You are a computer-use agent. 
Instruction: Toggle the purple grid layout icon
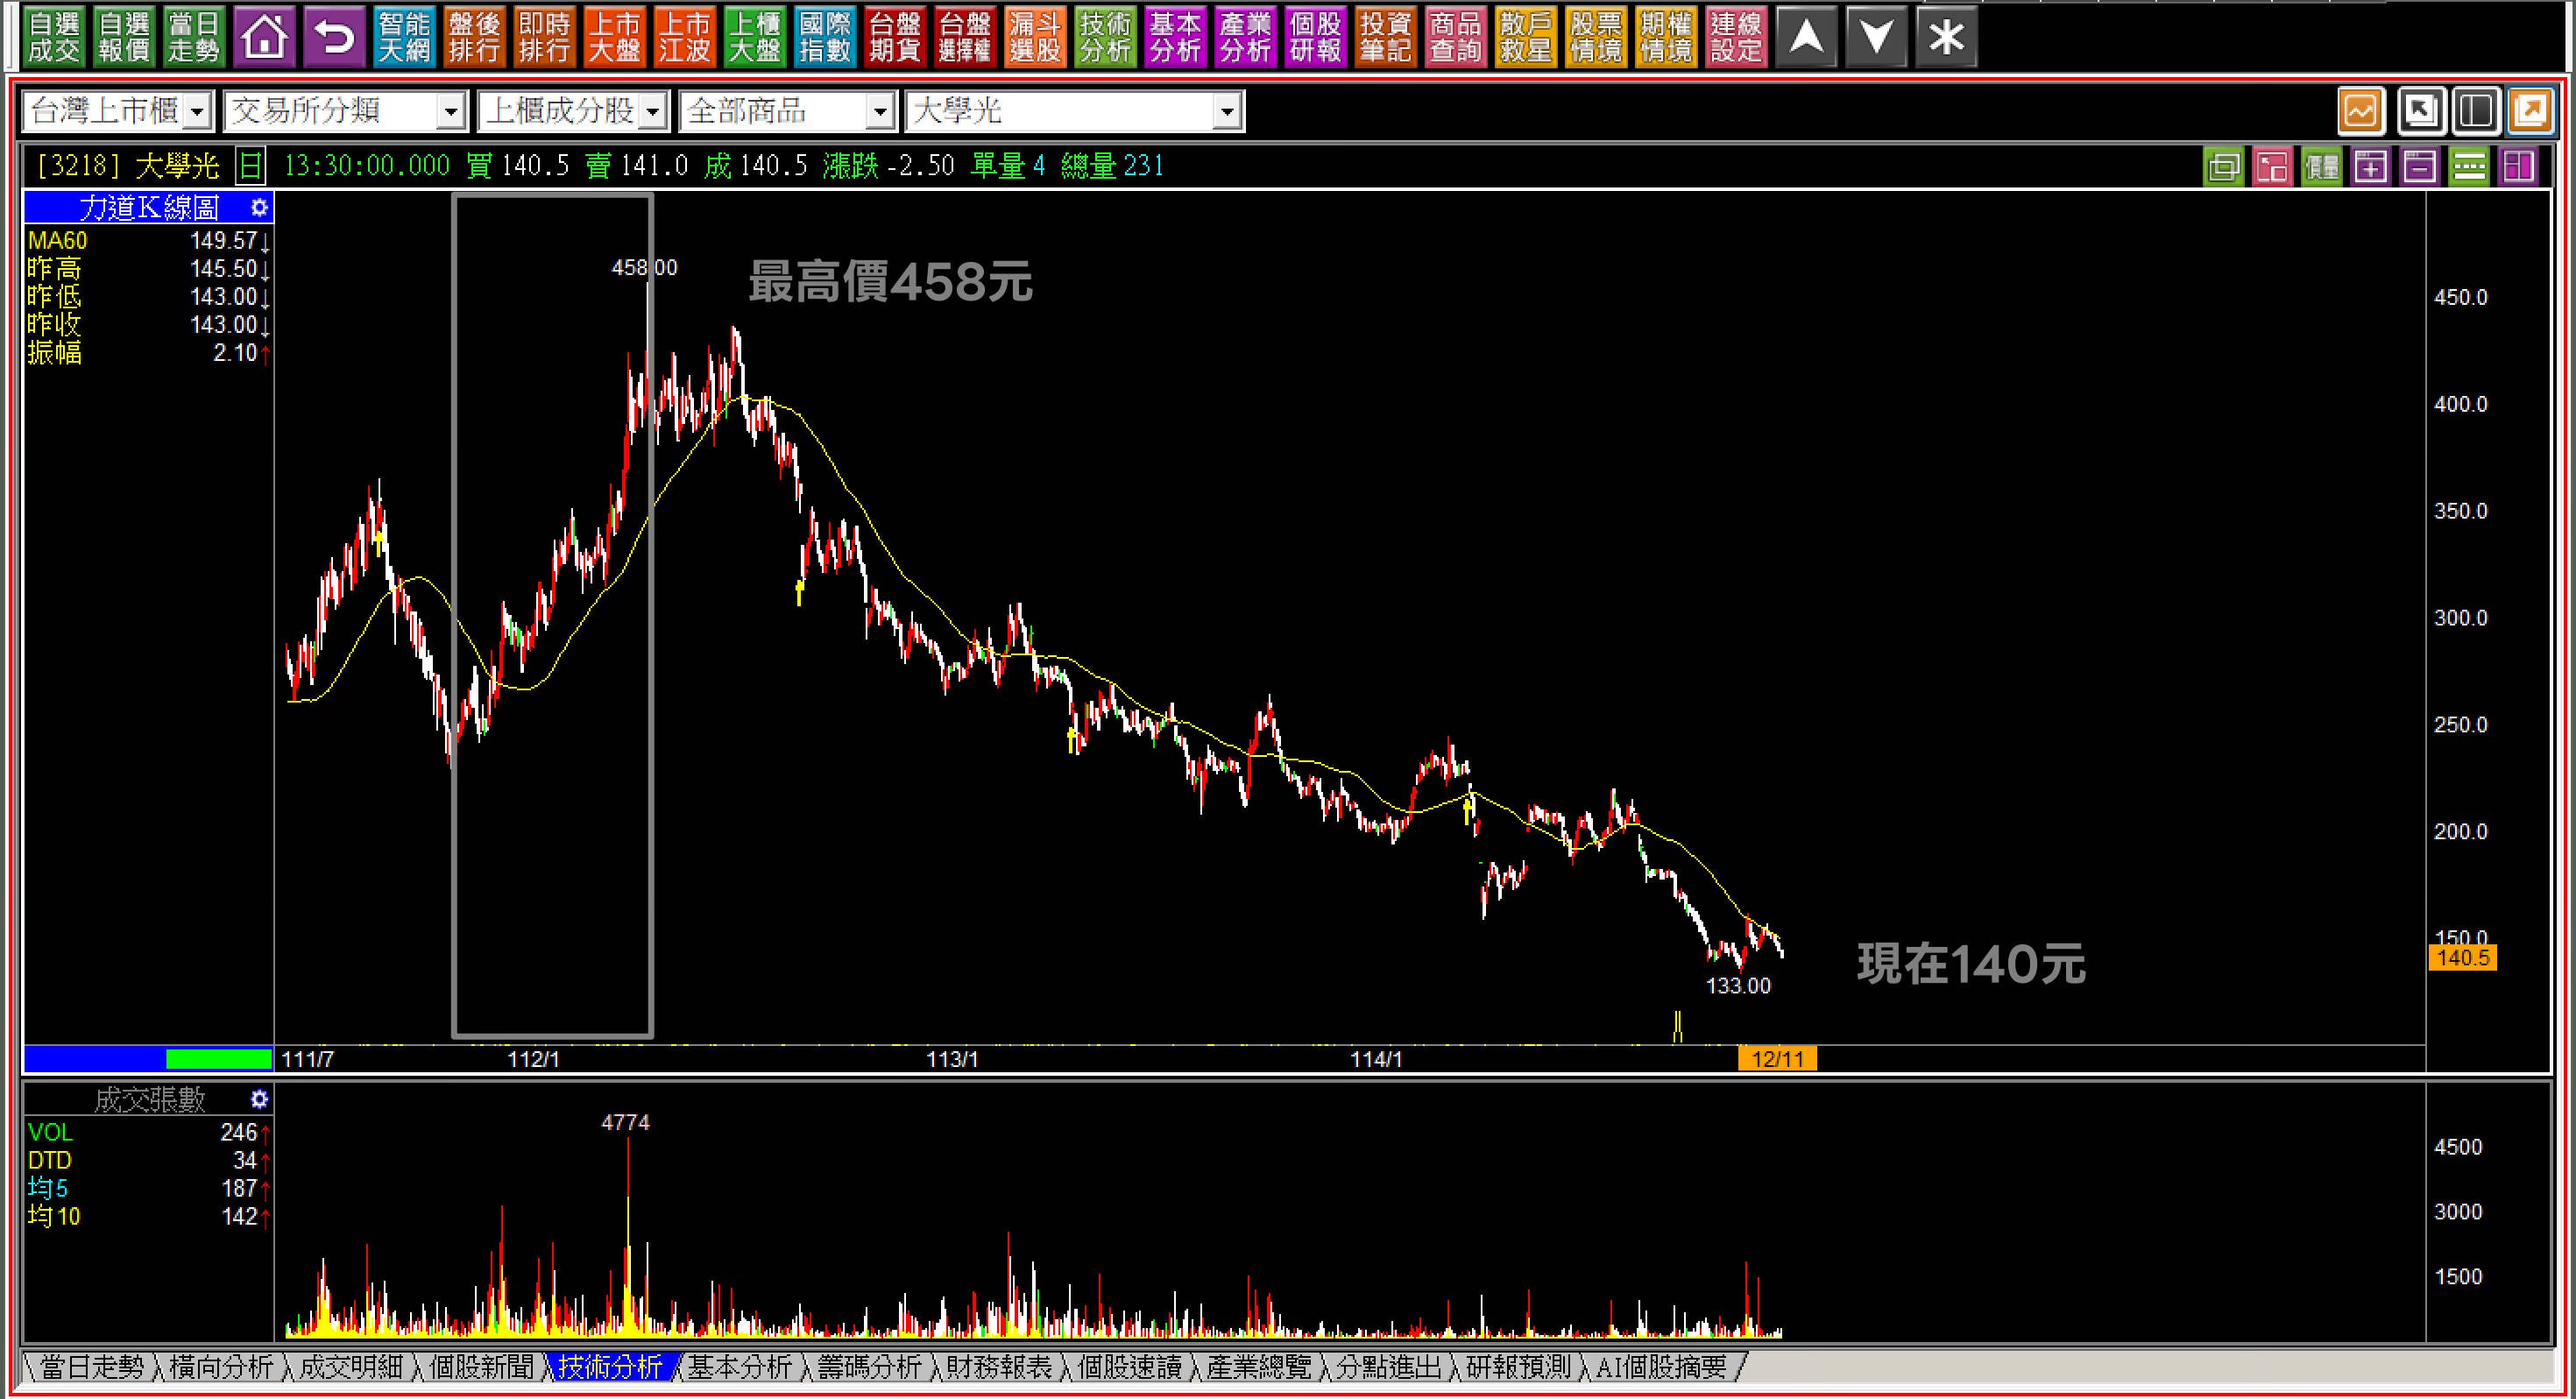(2518, 167)
